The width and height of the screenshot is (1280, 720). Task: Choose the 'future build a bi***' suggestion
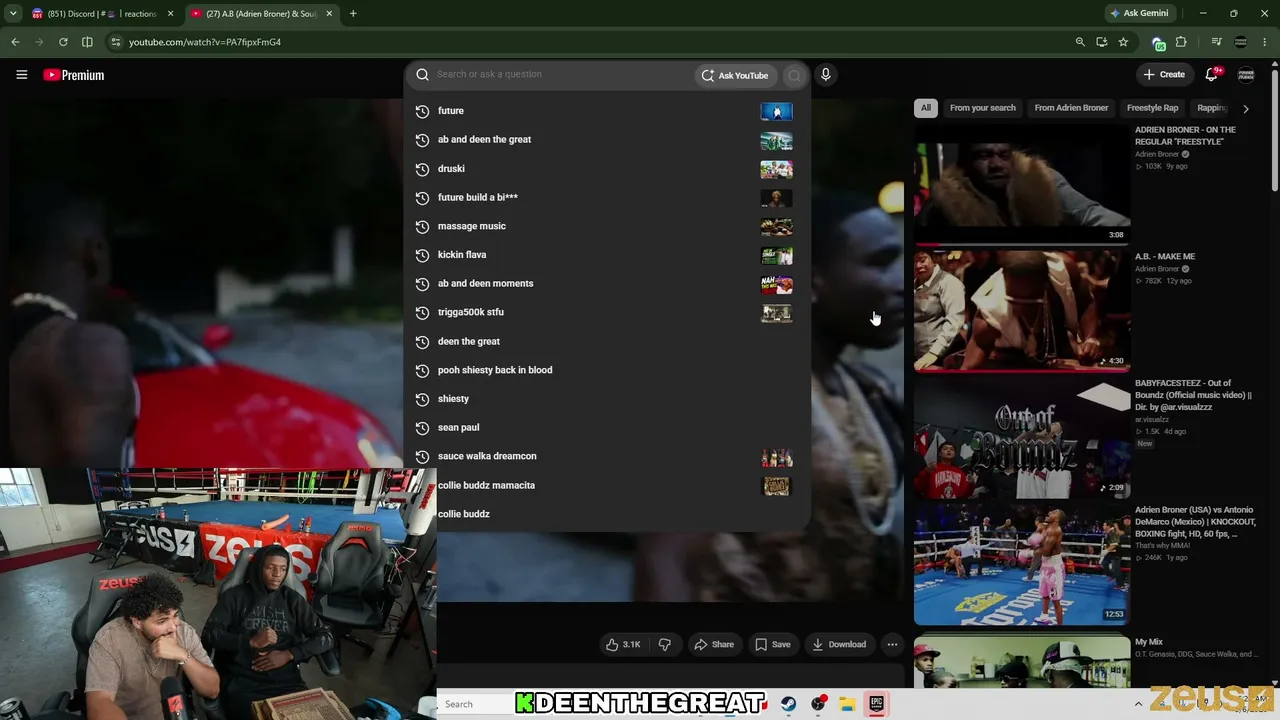click(x=607, y=198)
